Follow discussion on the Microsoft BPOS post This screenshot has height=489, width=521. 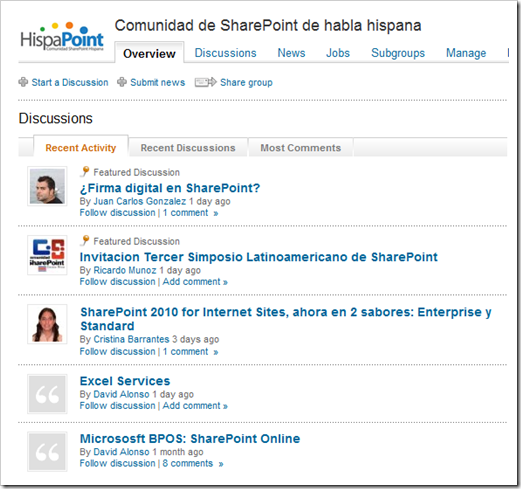[x=117, y=463]
